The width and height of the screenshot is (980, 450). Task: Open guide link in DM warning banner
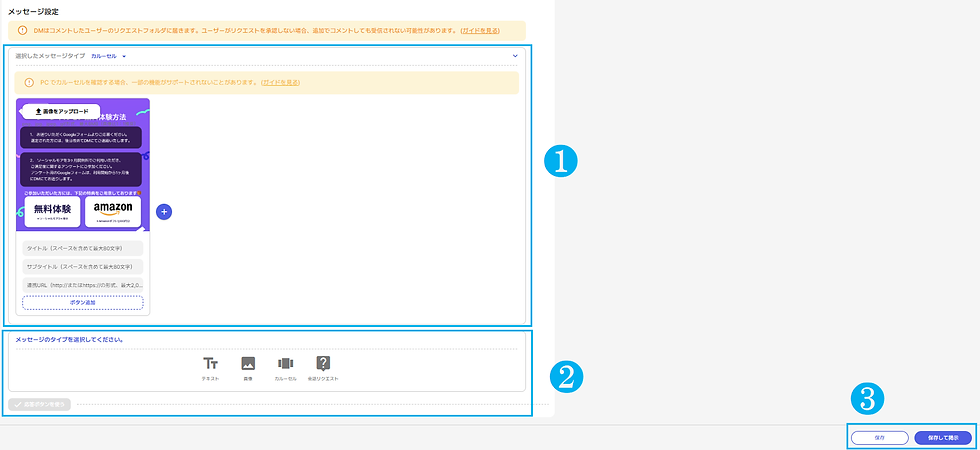pyautogui.click(x=480, y=31)
